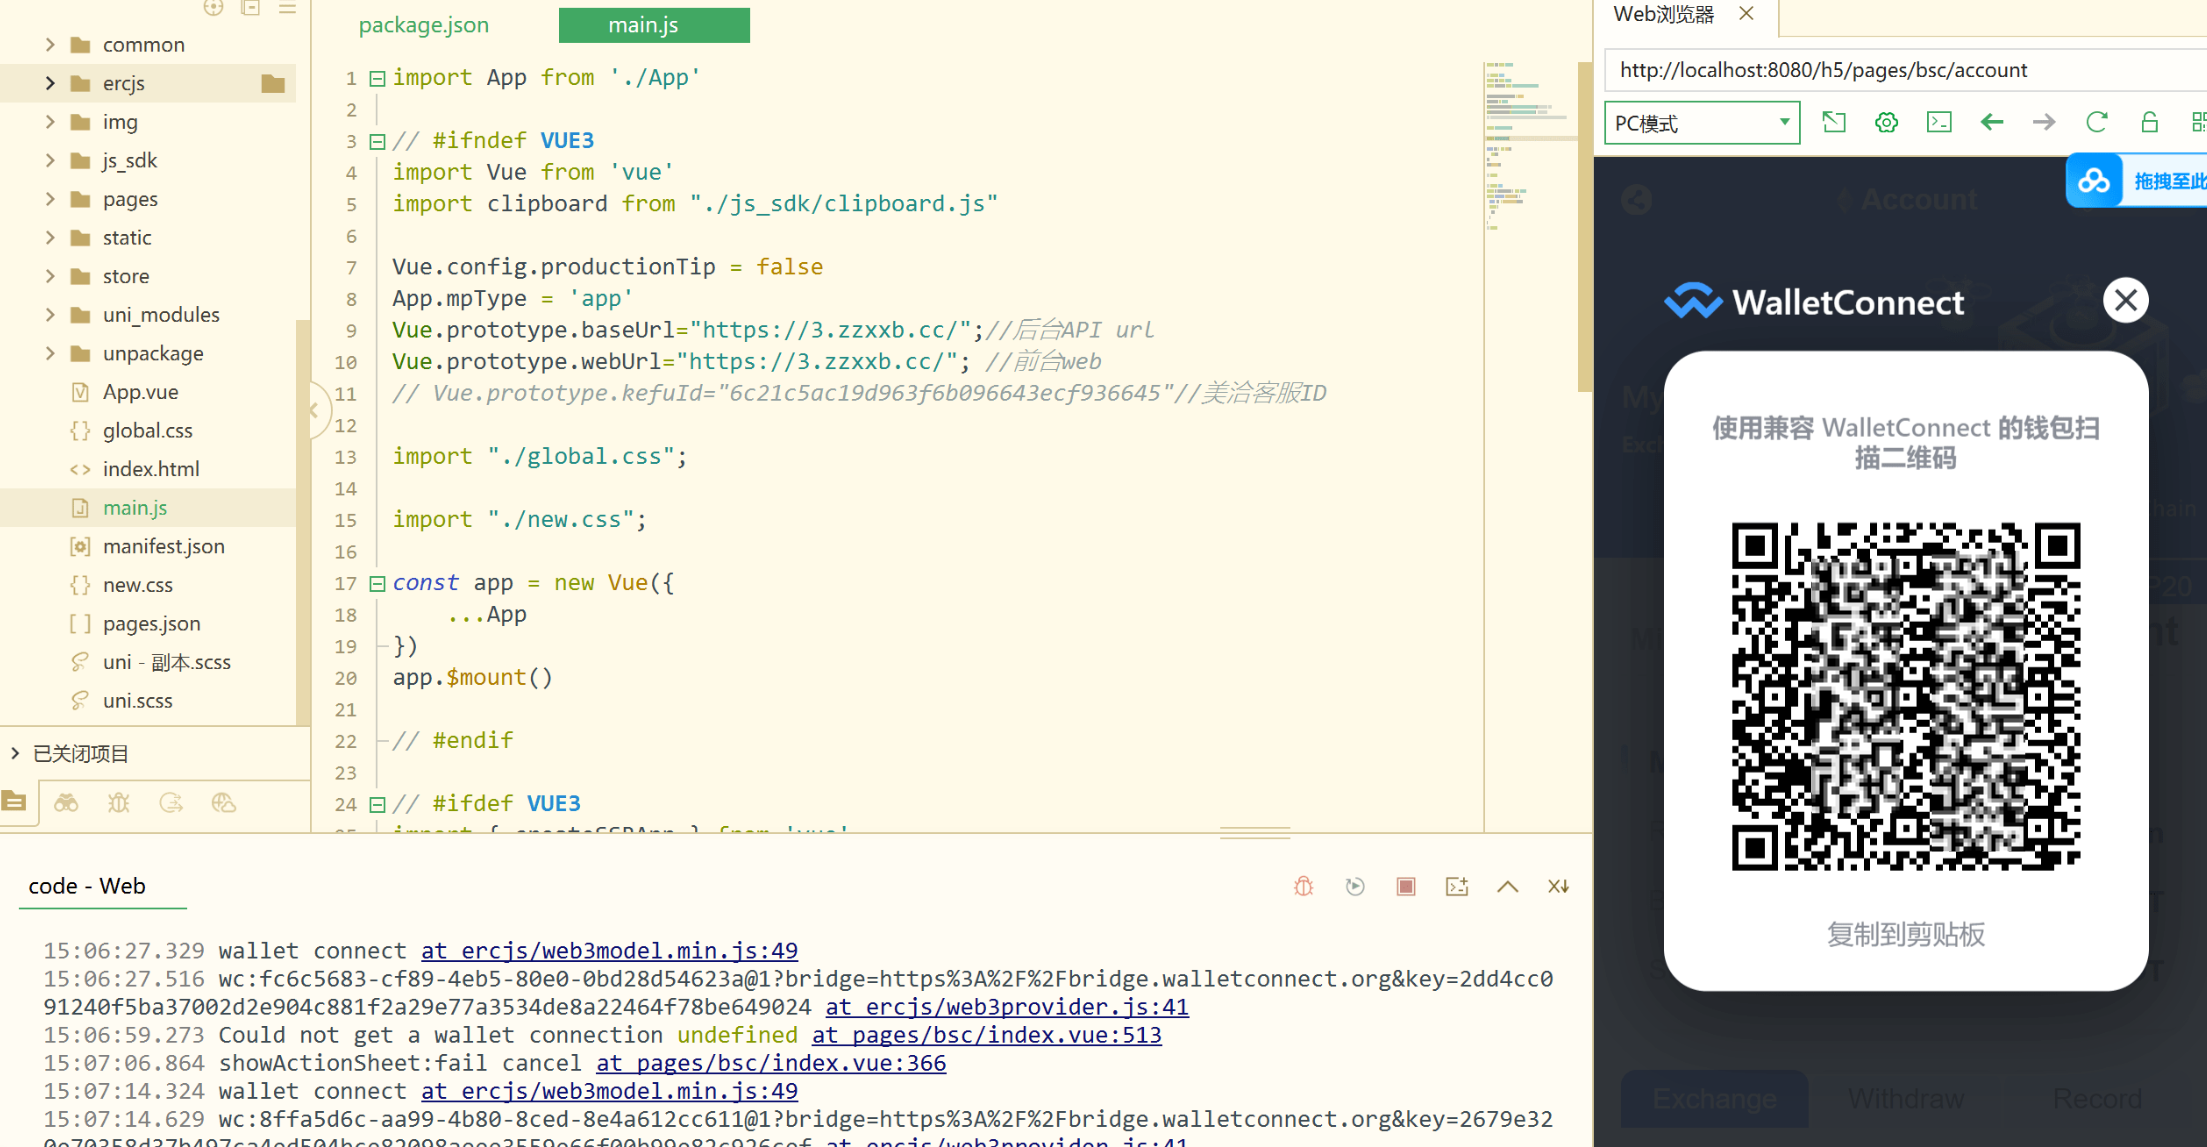Open global.css file
Image resolution: width=2207 pixels, height=1147 pixels.
pos(147,430)
